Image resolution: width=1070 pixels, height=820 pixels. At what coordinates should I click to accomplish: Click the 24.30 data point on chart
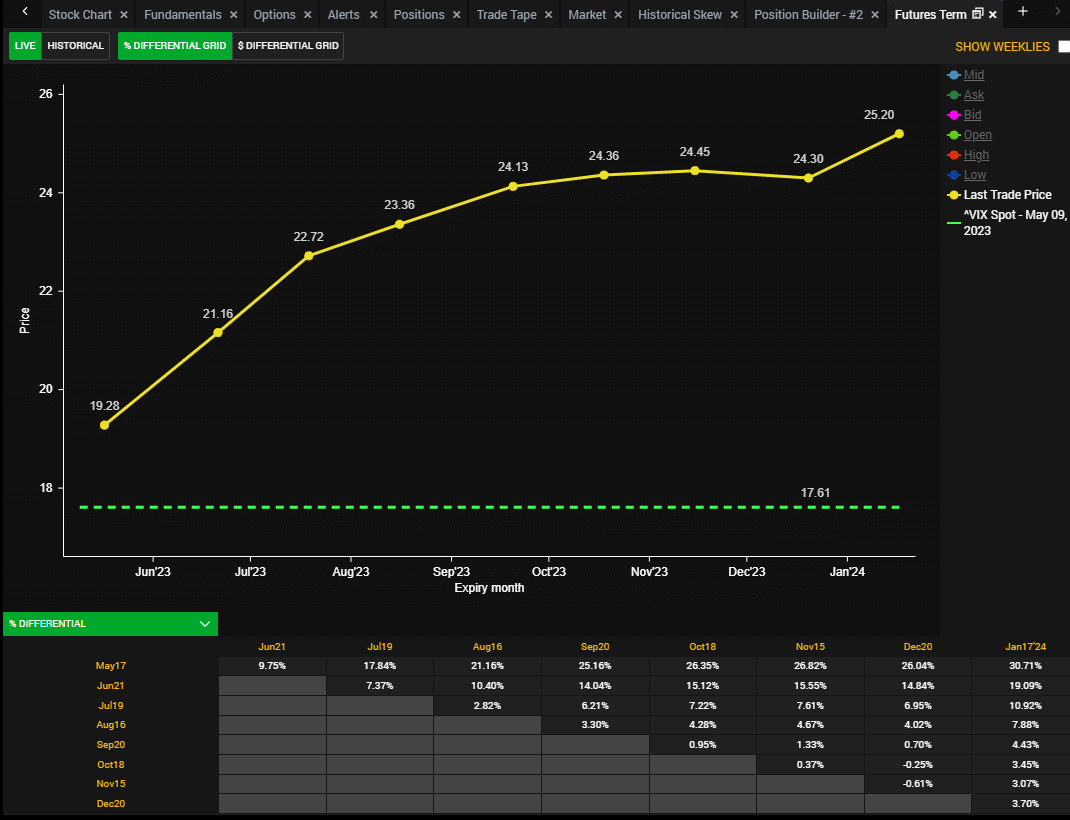809,177
